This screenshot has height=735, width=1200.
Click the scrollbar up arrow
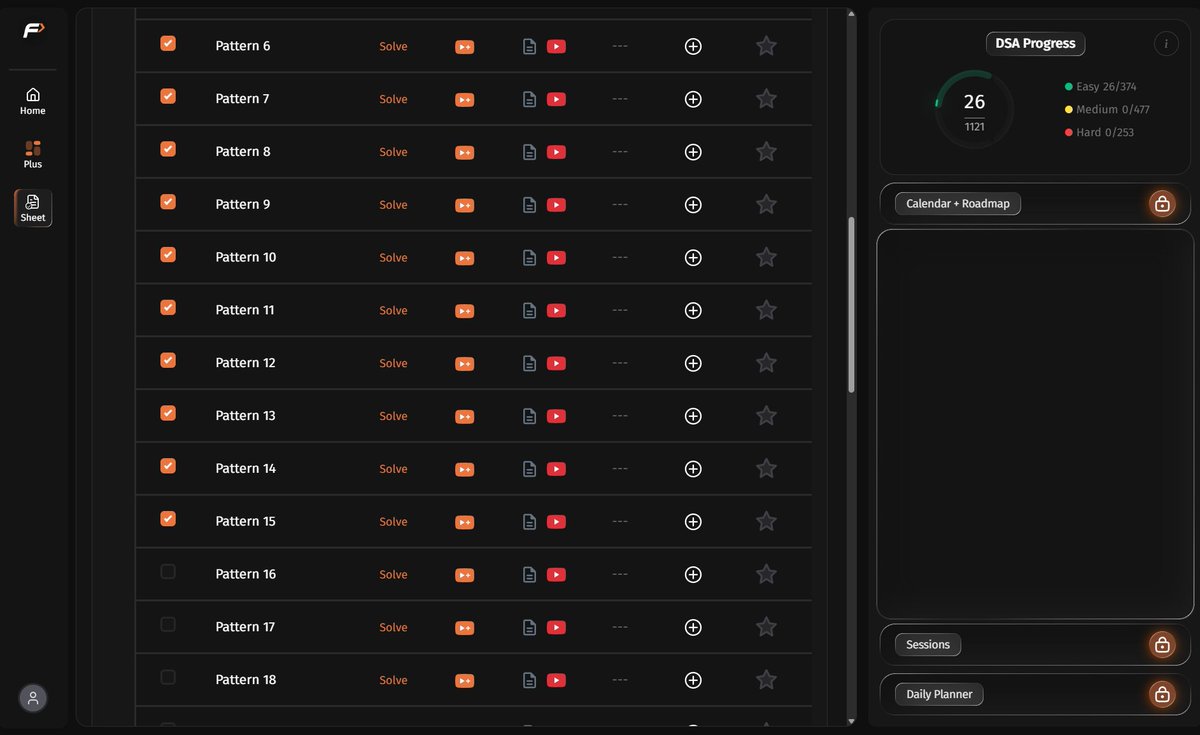852,14
